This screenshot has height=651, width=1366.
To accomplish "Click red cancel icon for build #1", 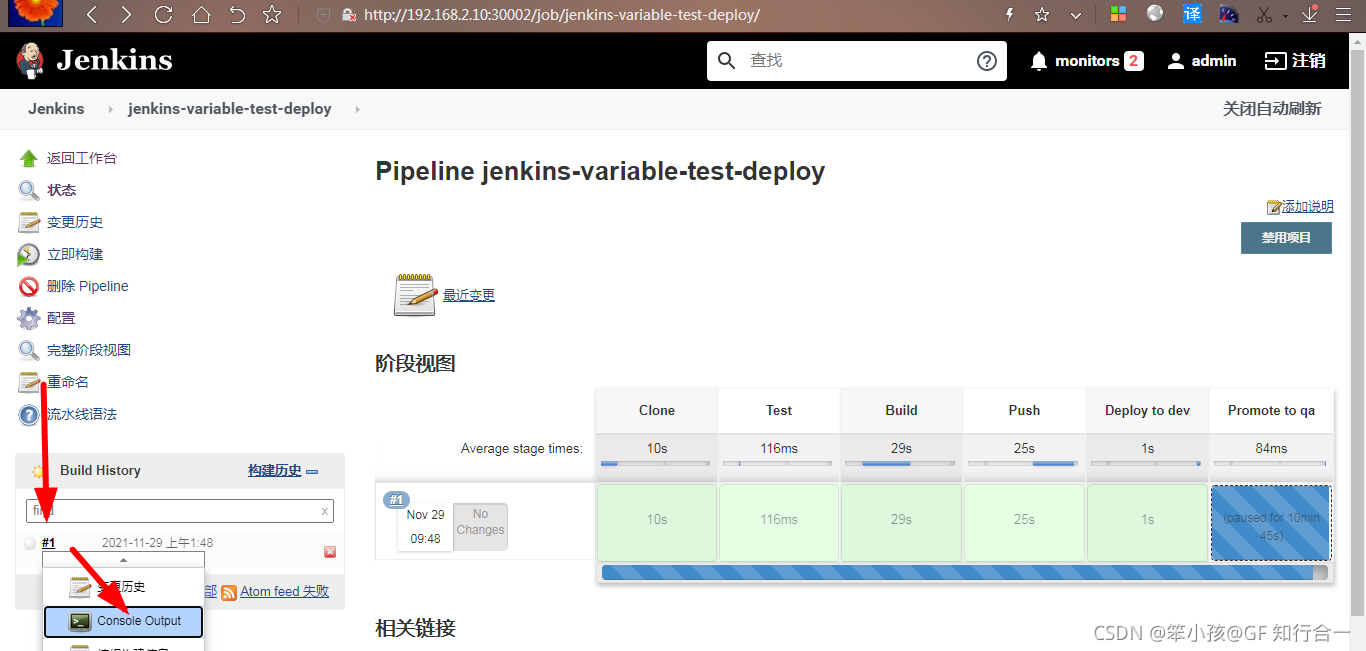I will pos(330,552).
